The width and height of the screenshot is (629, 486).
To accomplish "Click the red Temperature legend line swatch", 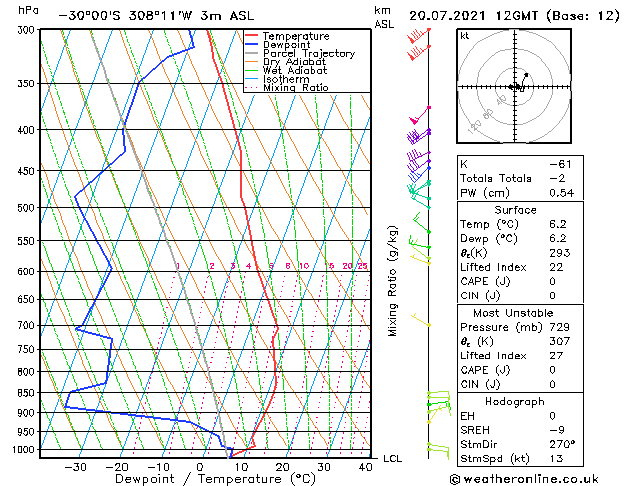I will point(252,36).
